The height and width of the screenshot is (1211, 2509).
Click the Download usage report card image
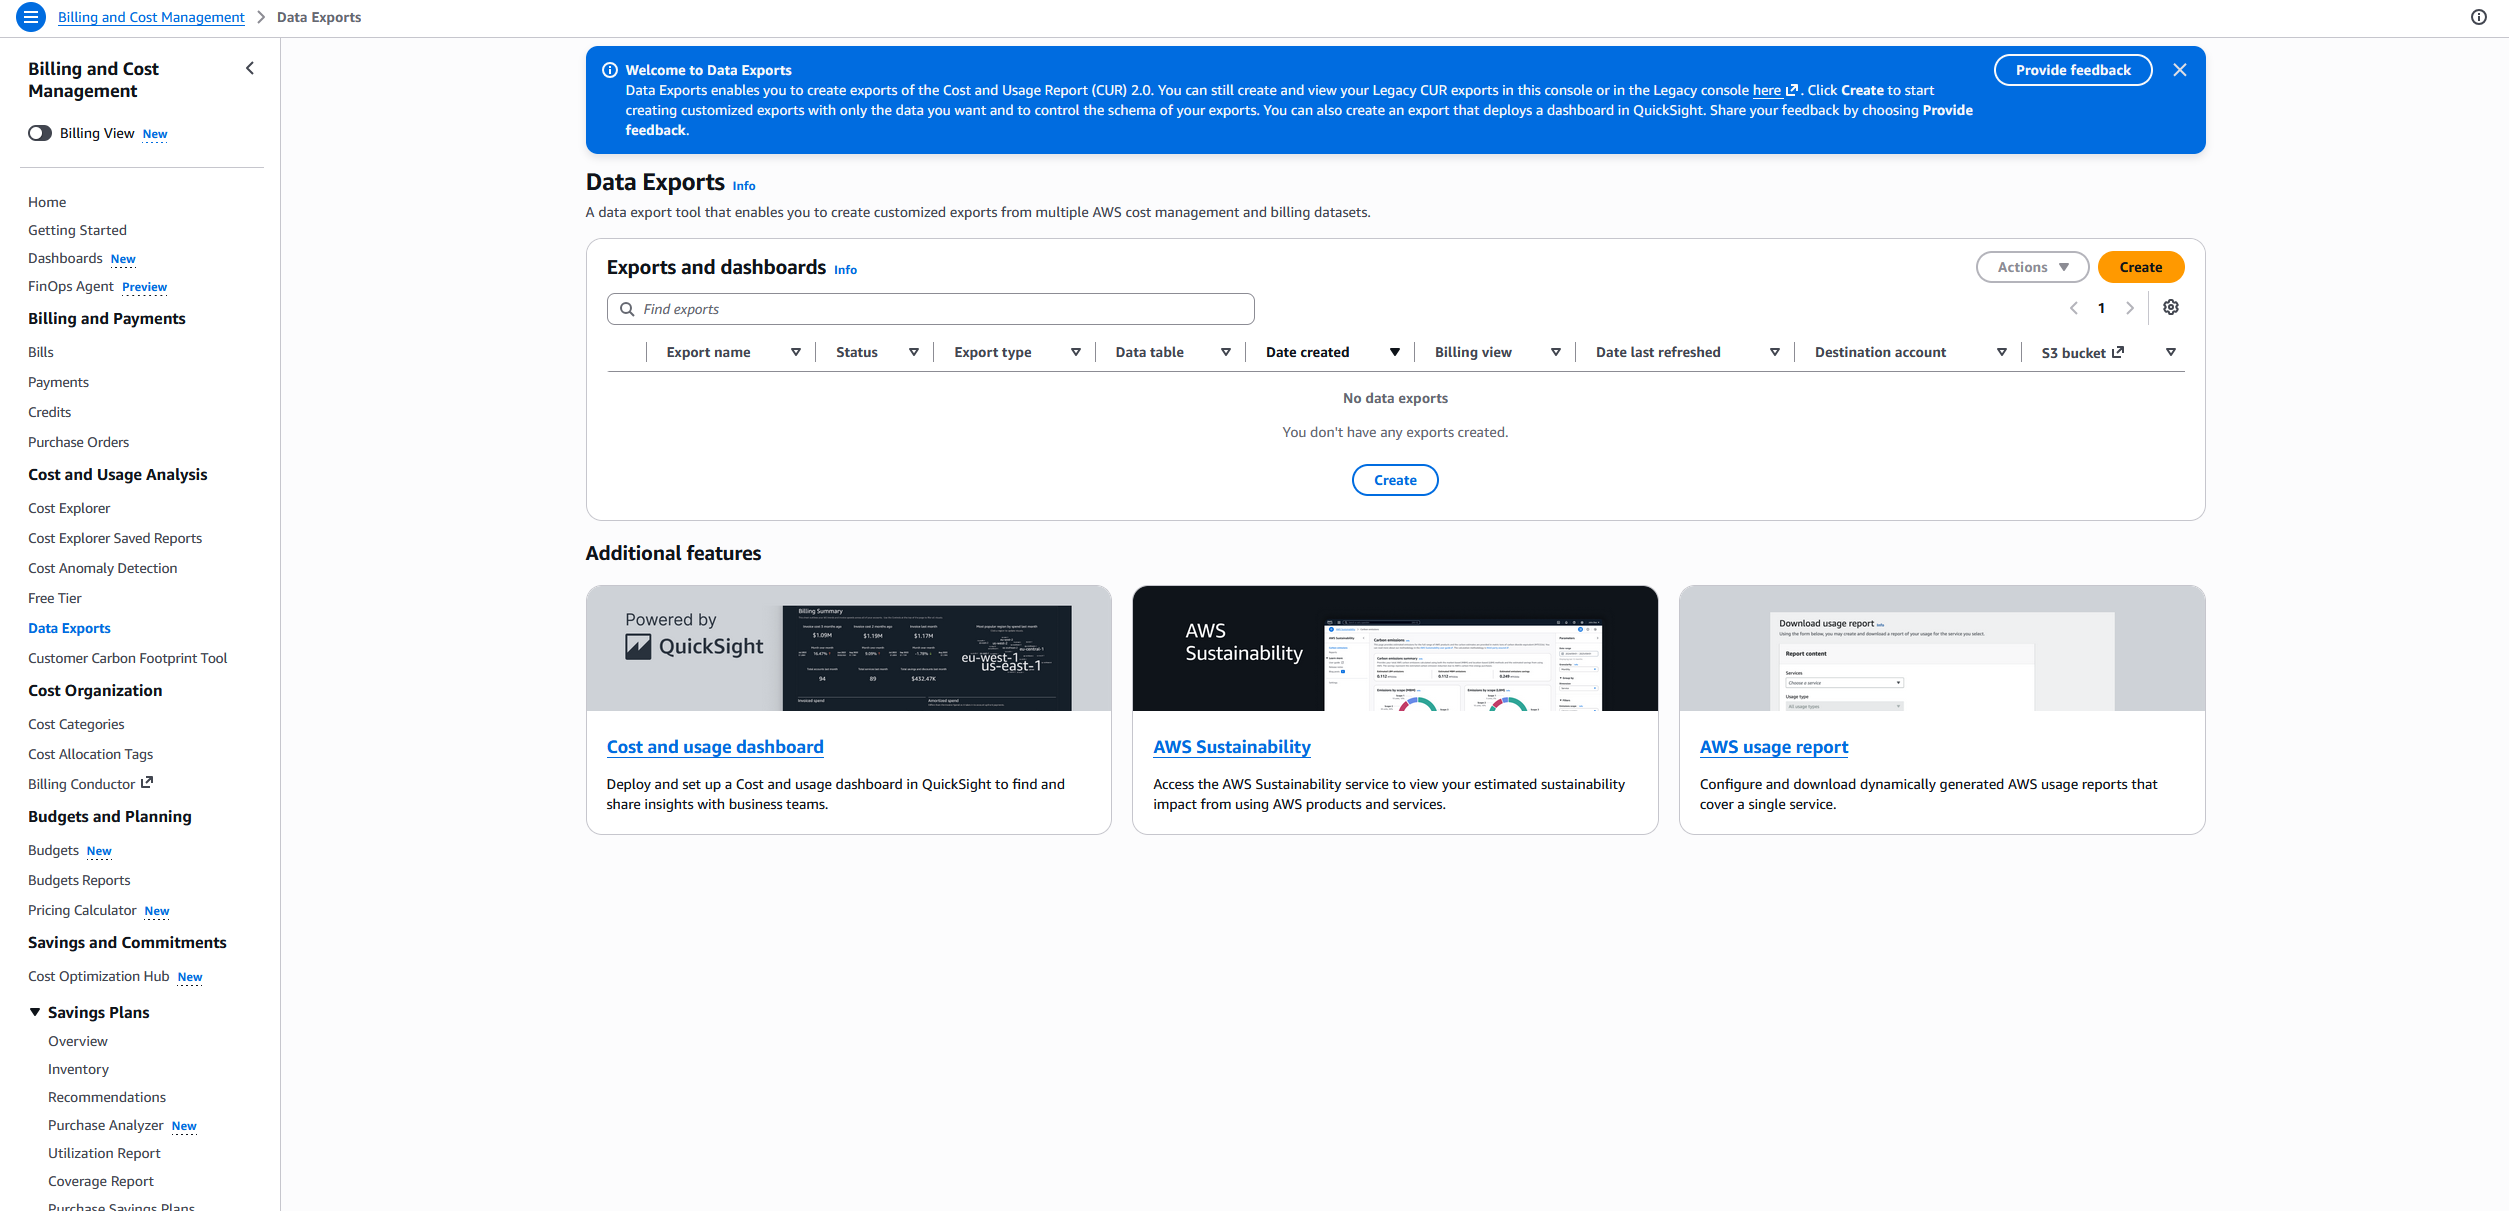tap(1942, 648)
